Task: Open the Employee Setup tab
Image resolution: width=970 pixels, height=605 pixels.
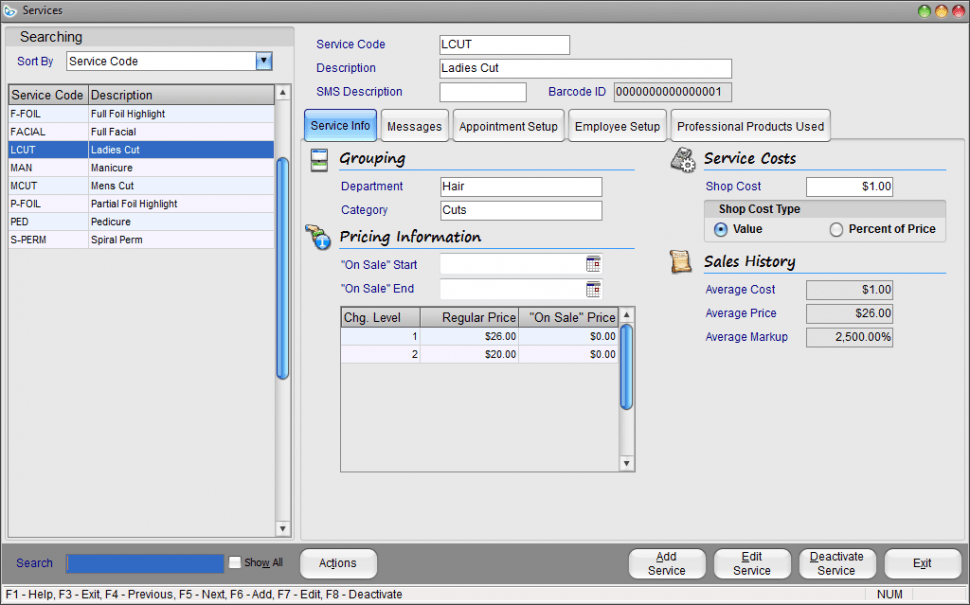Action: [617, 127]
